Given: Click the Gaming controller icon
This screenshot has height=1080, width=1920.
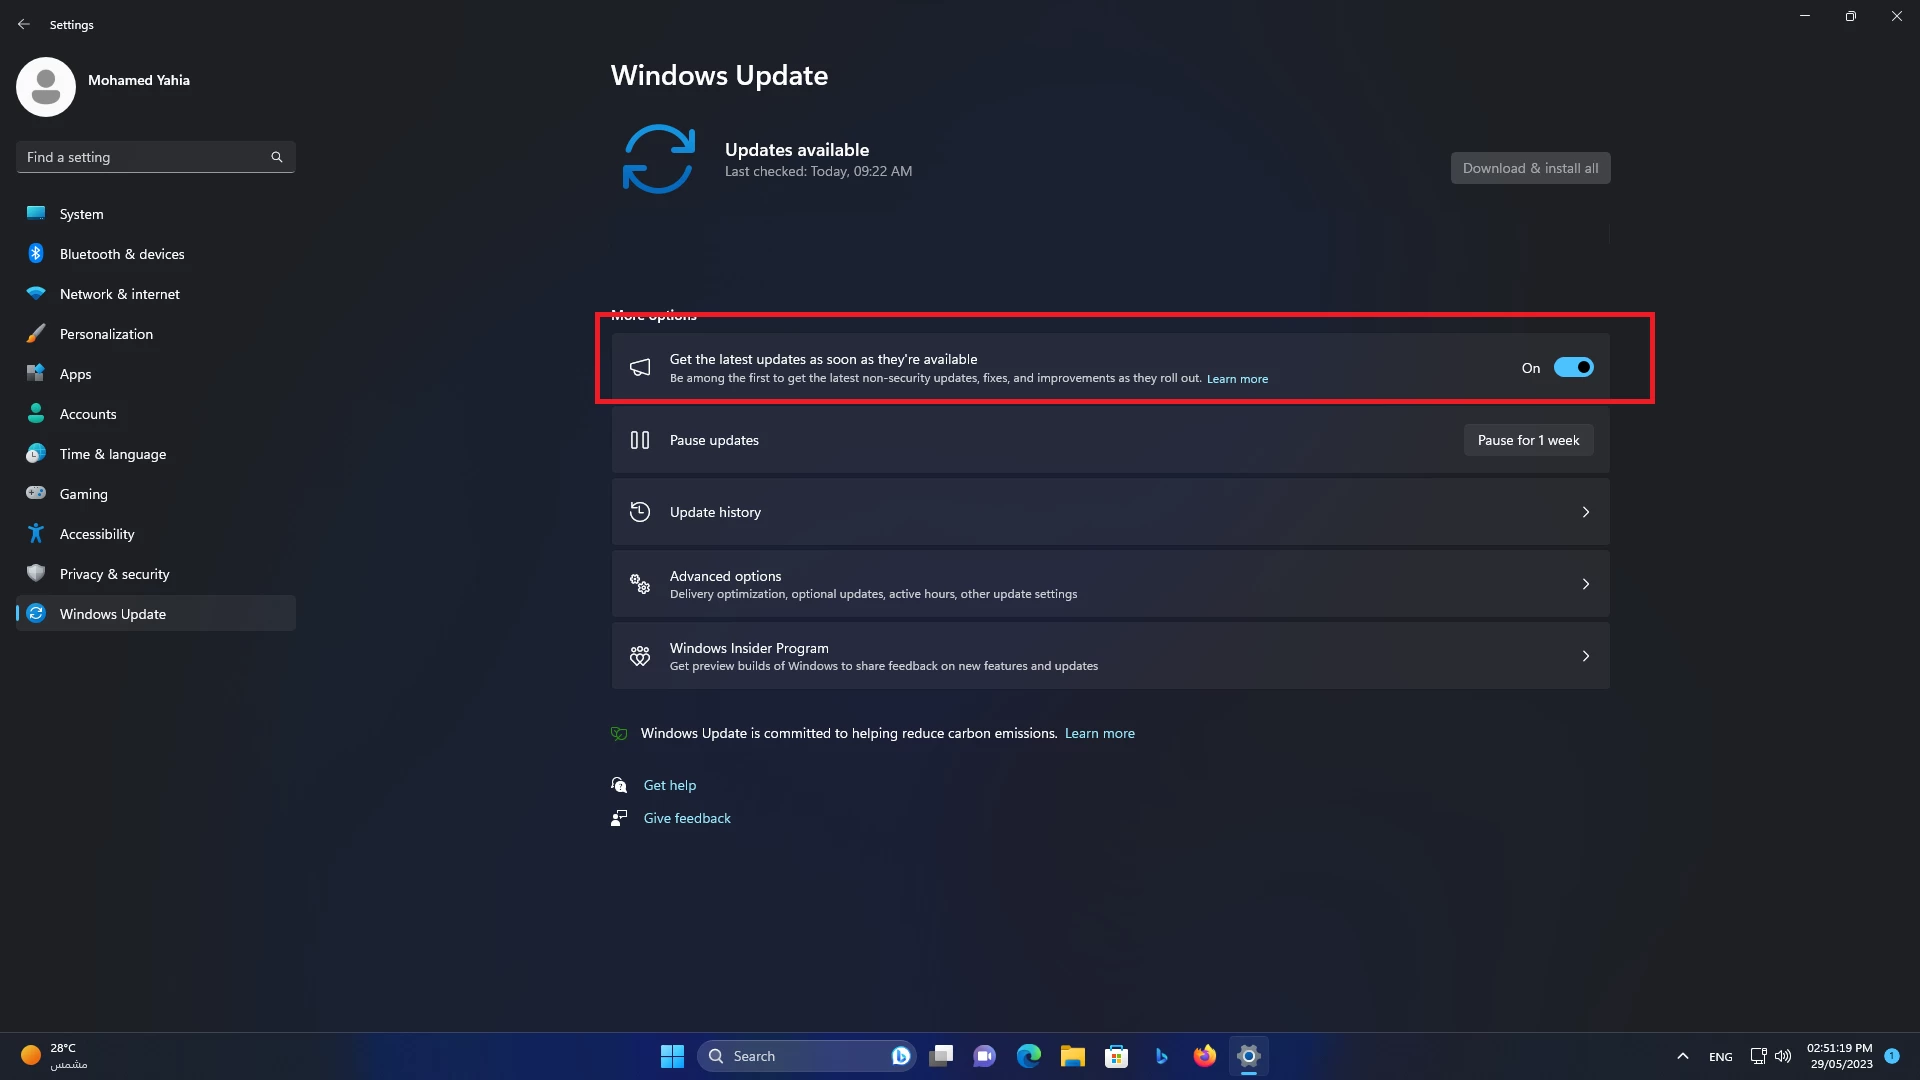Looking at the screenshot, I should coord(36,493).
